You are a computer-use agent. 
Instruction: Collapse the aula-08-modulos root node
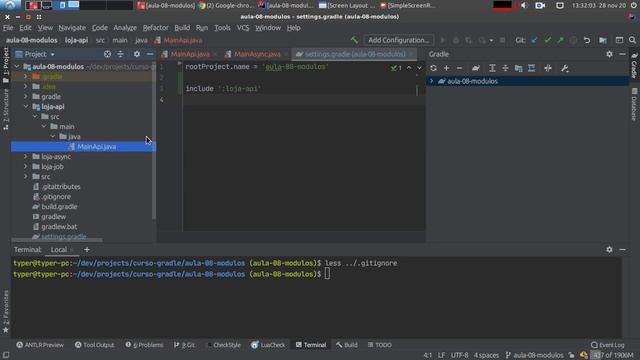point(17,66)
